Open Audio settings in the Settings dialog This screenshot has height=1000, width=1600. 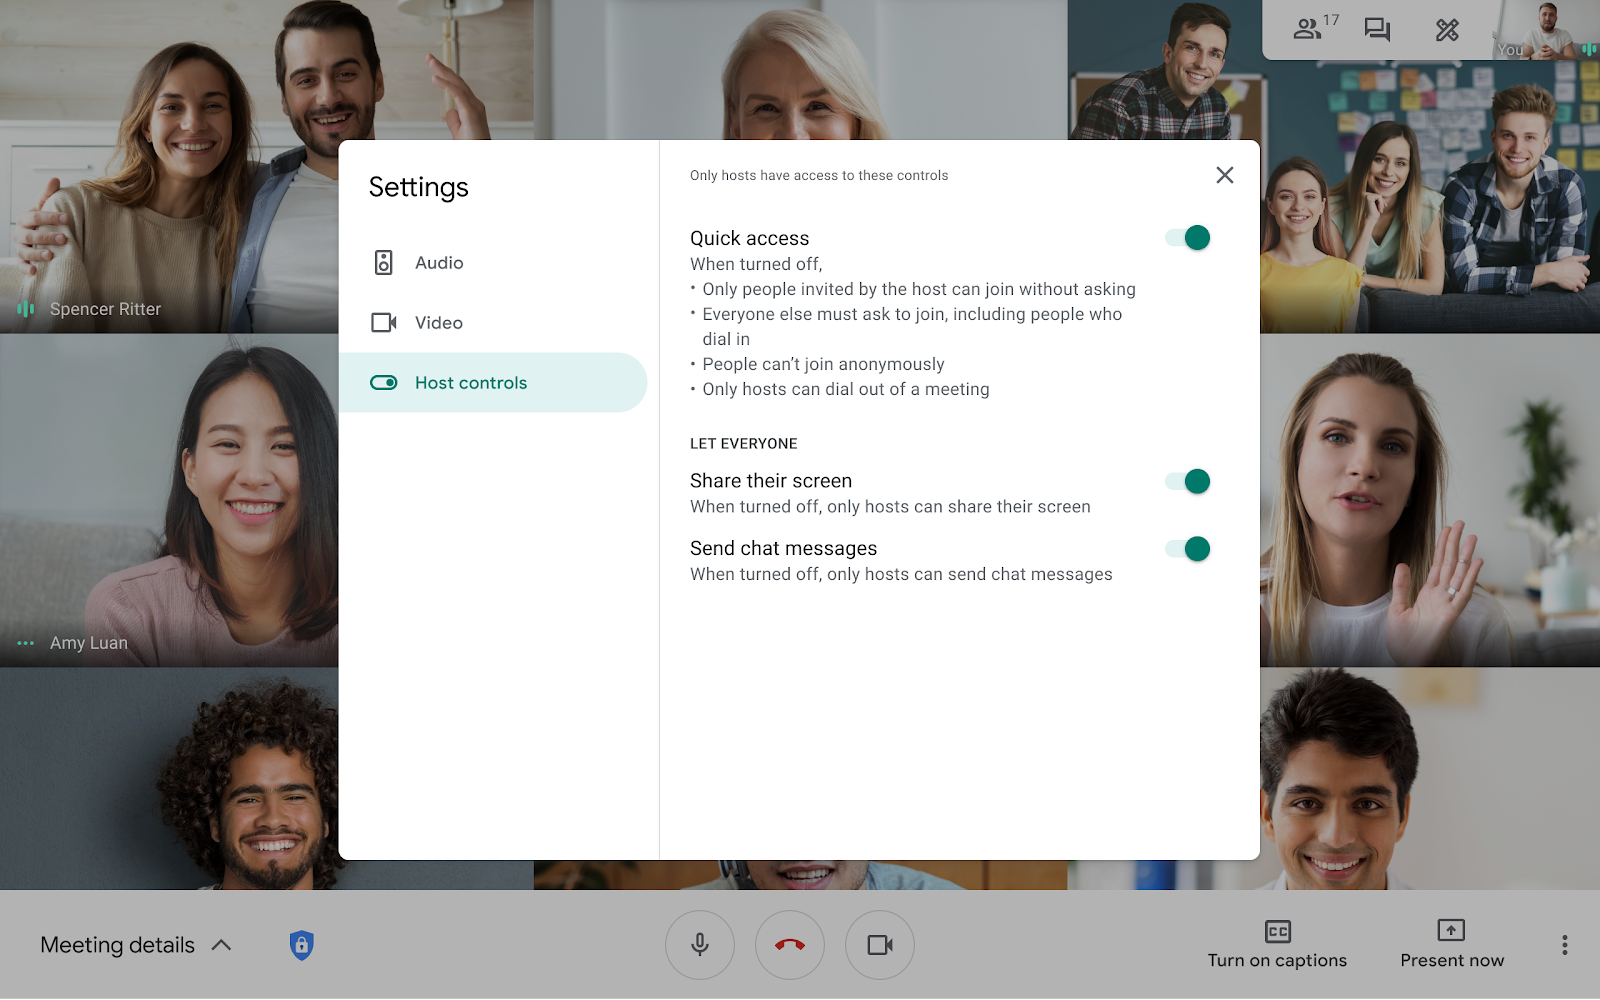click(x=438, y=262)
